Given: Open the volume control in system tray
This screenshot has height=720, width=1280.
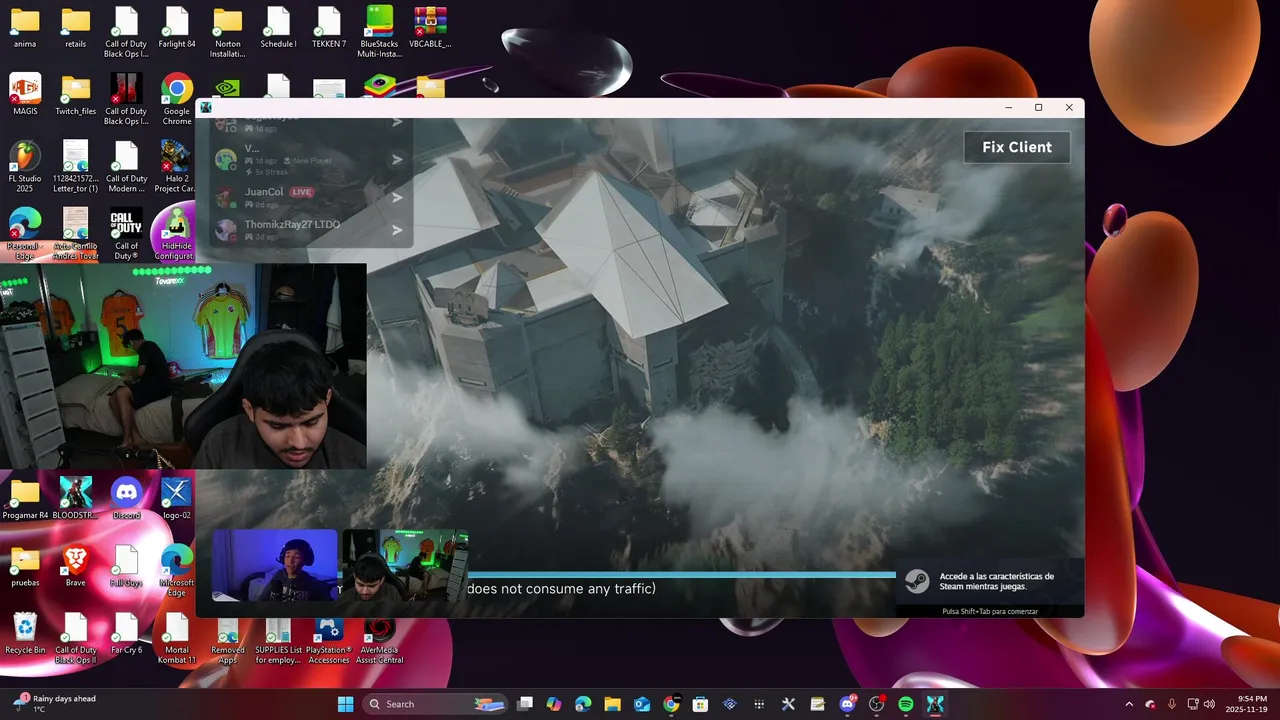Looking at the screenshot, I should click(x=1209, y=704).
